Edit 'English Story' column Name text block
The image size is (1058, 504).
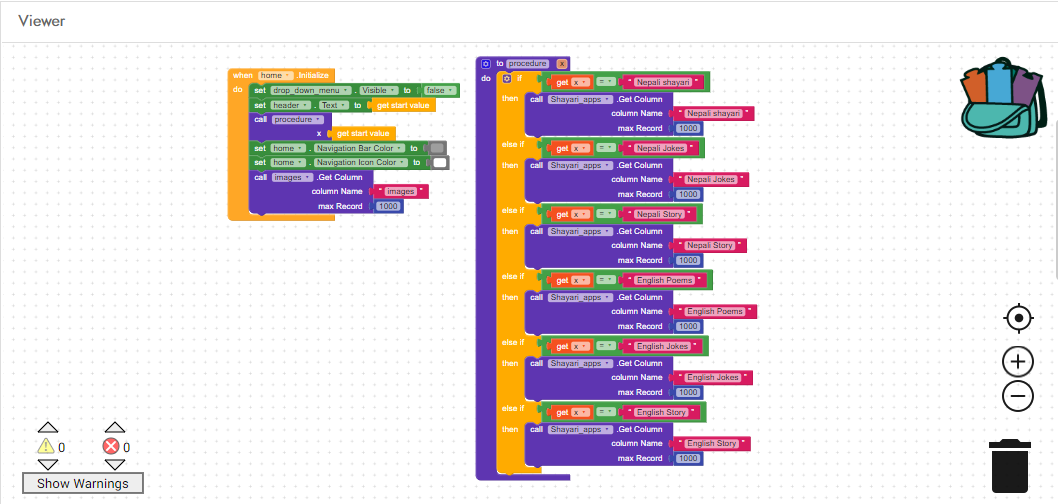712,443
